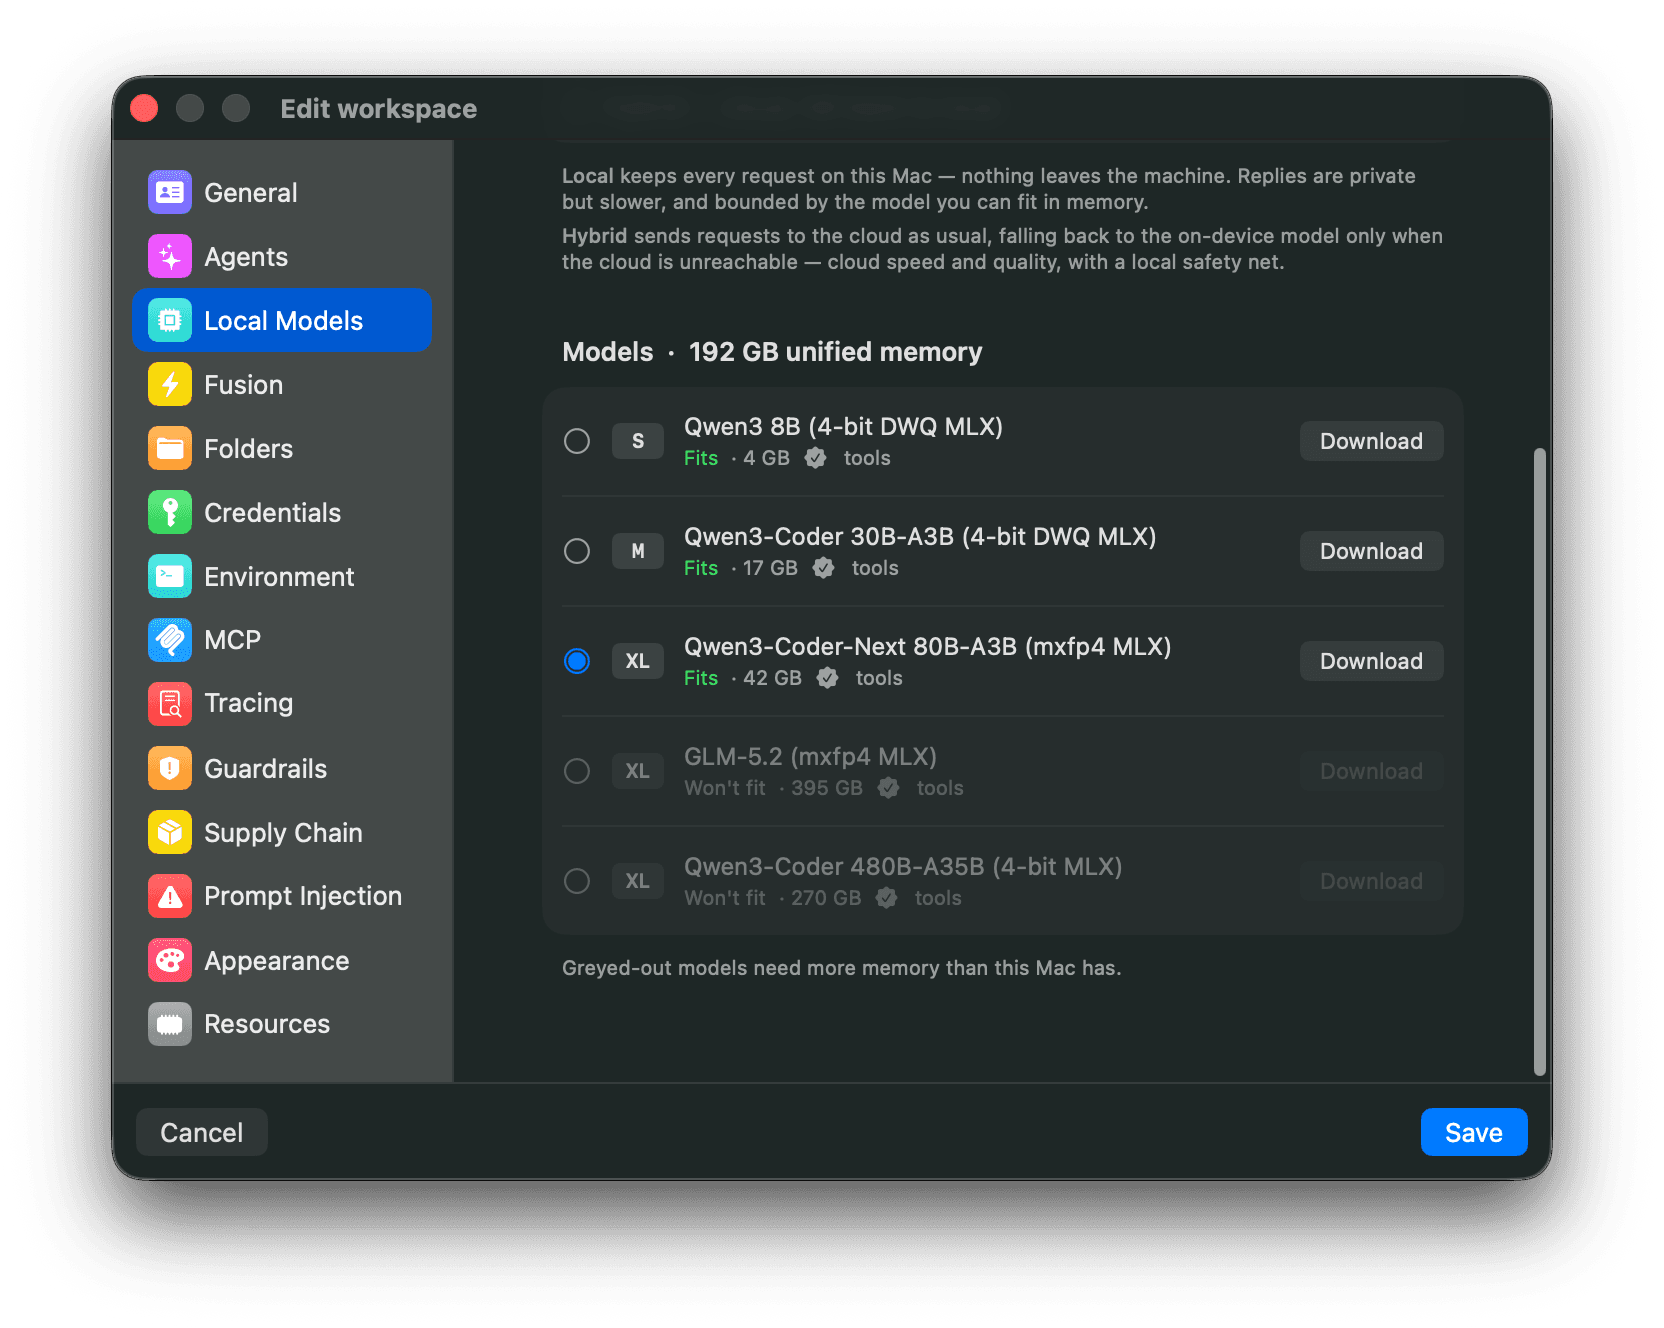This screenshot has width=1664, height=1328.
Task: Click the Folders orange icon
Action: 170,448
